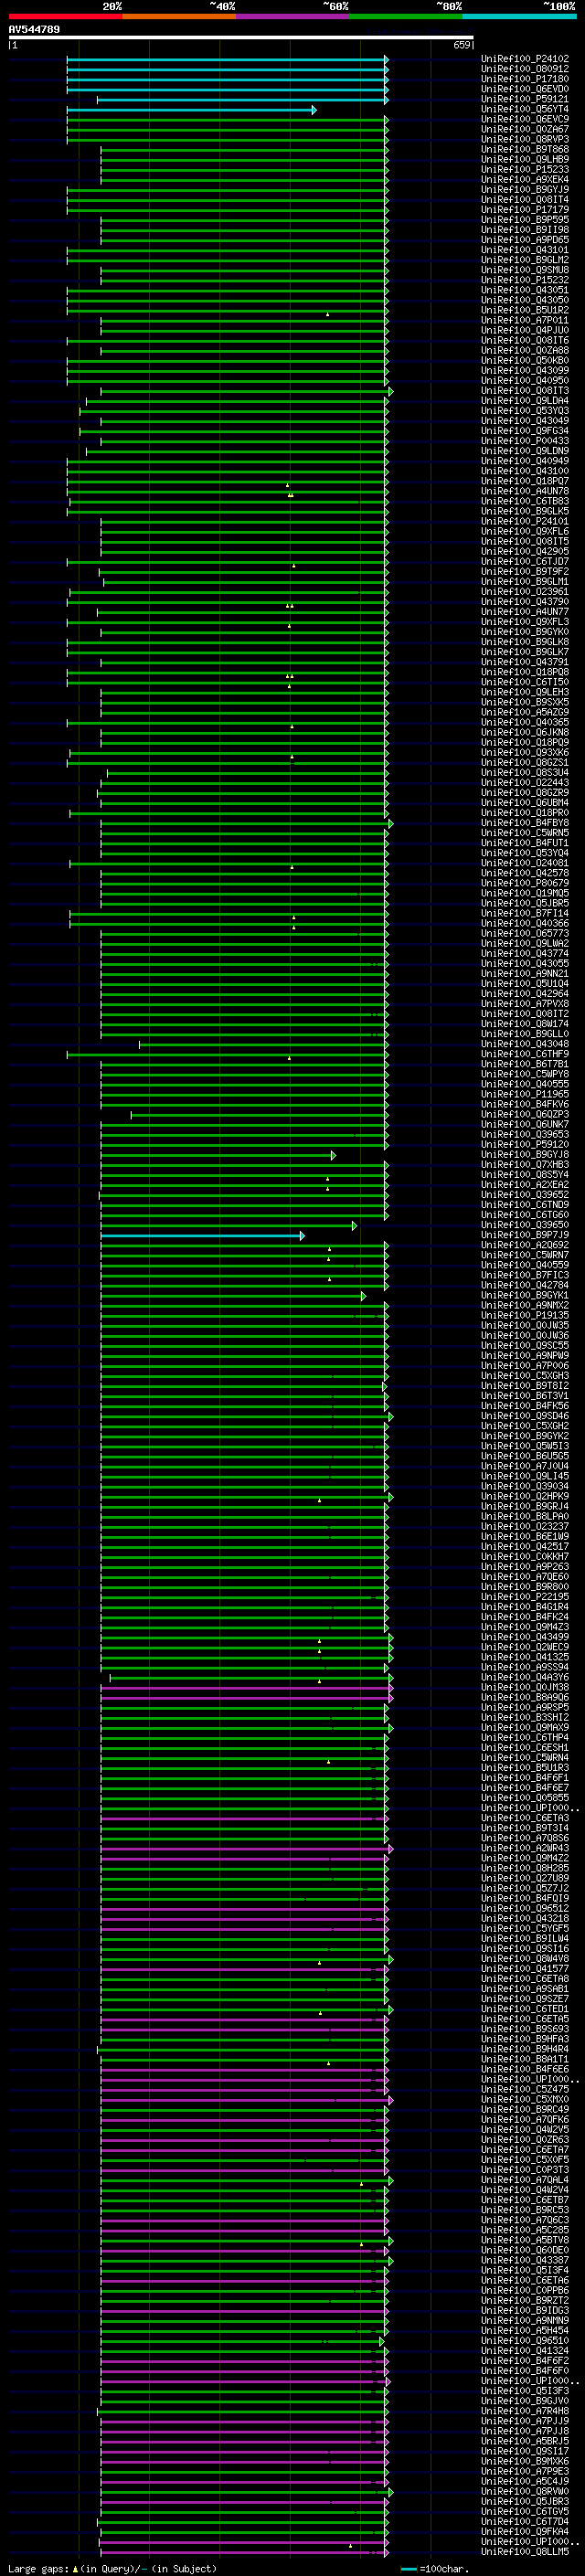This screenshot has width=585, height=2576.
Task: Open hit UniRef100_O80912
Action: [525, 69]
